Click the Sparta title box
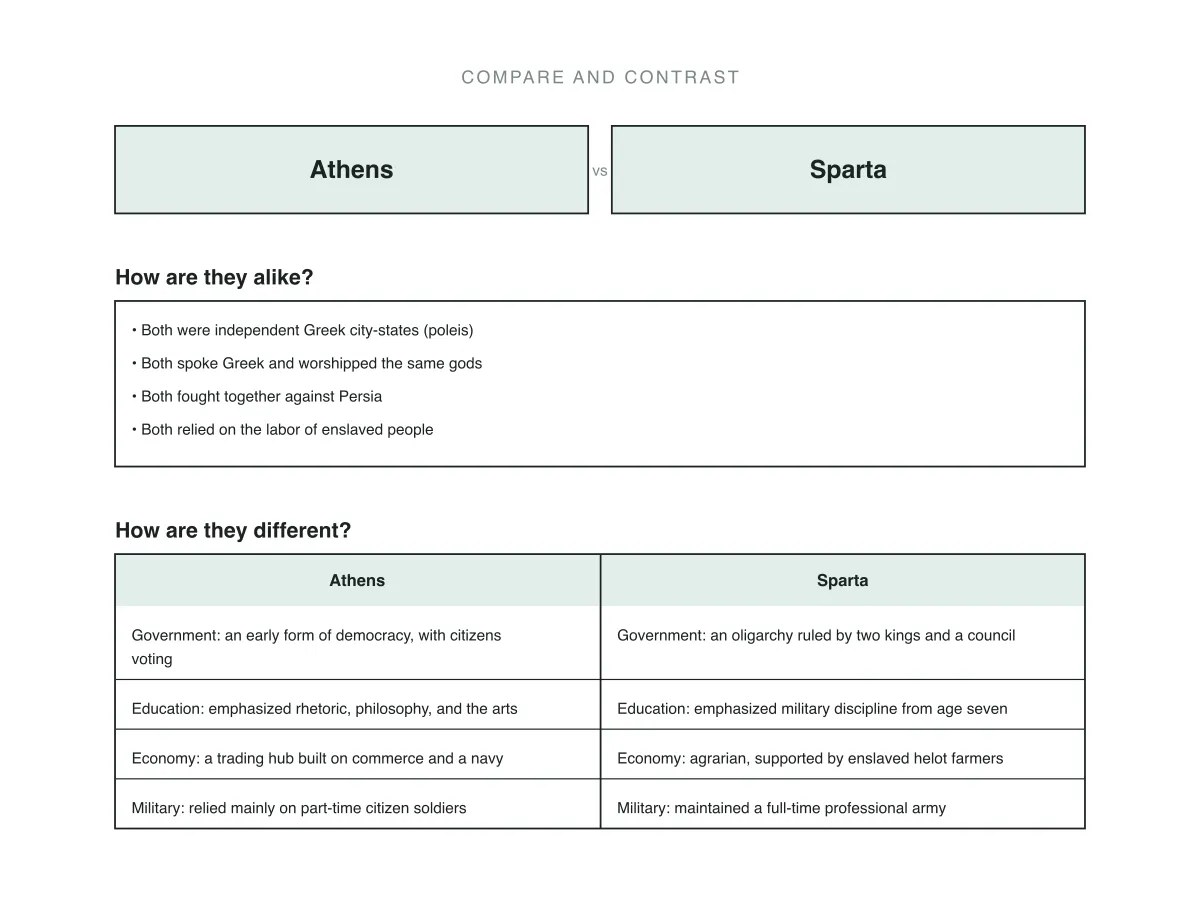Image resolution: width=1200 pixels, height=900 pixels. [x=848, y=169]
